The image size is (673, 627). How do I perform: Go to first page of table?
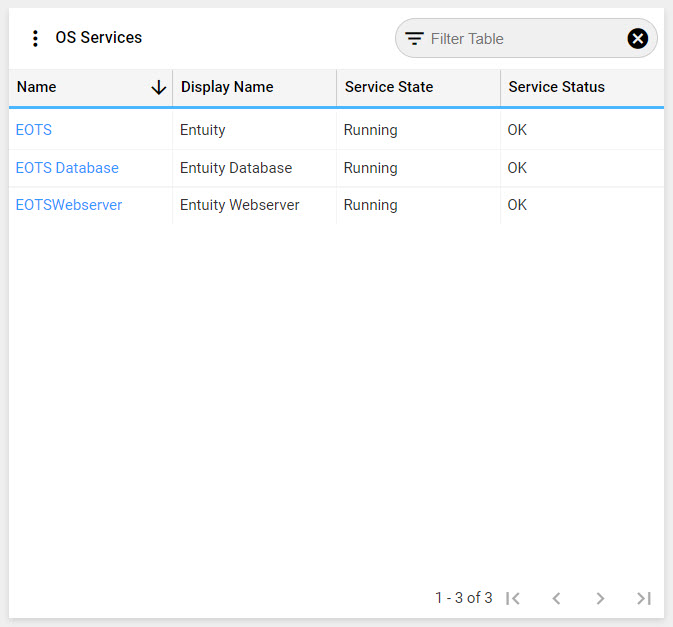pos(513,598)
